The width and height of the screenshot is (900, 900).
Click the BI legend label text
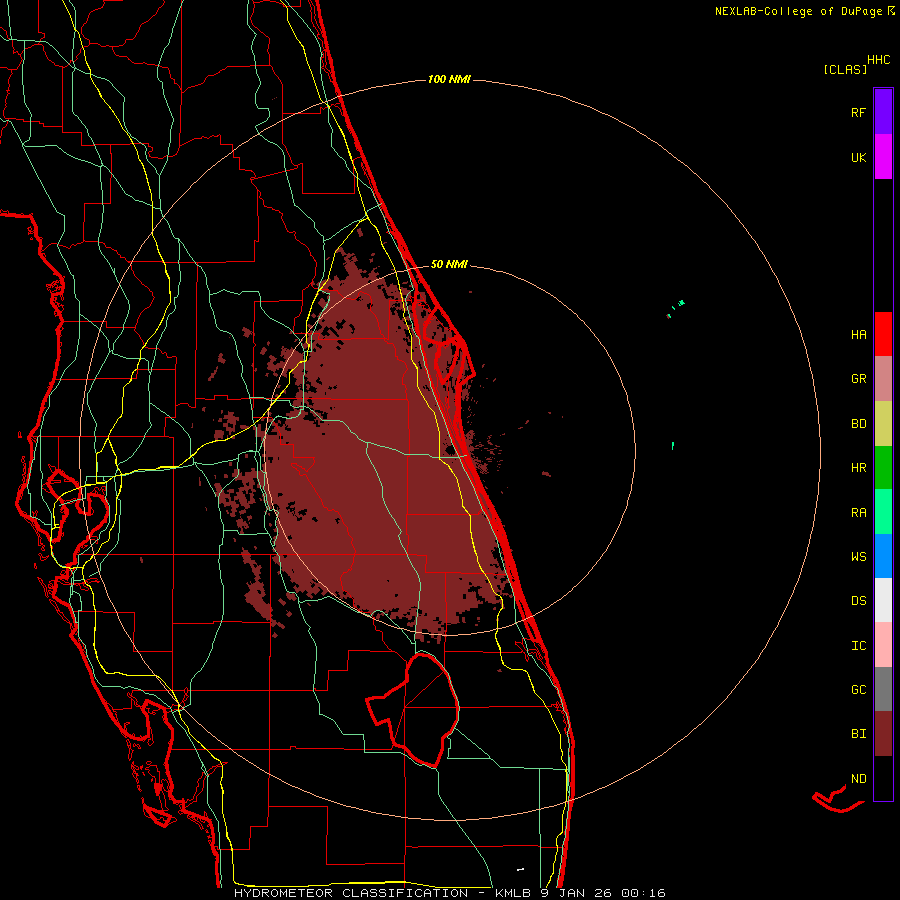click(x=859, y=734)
